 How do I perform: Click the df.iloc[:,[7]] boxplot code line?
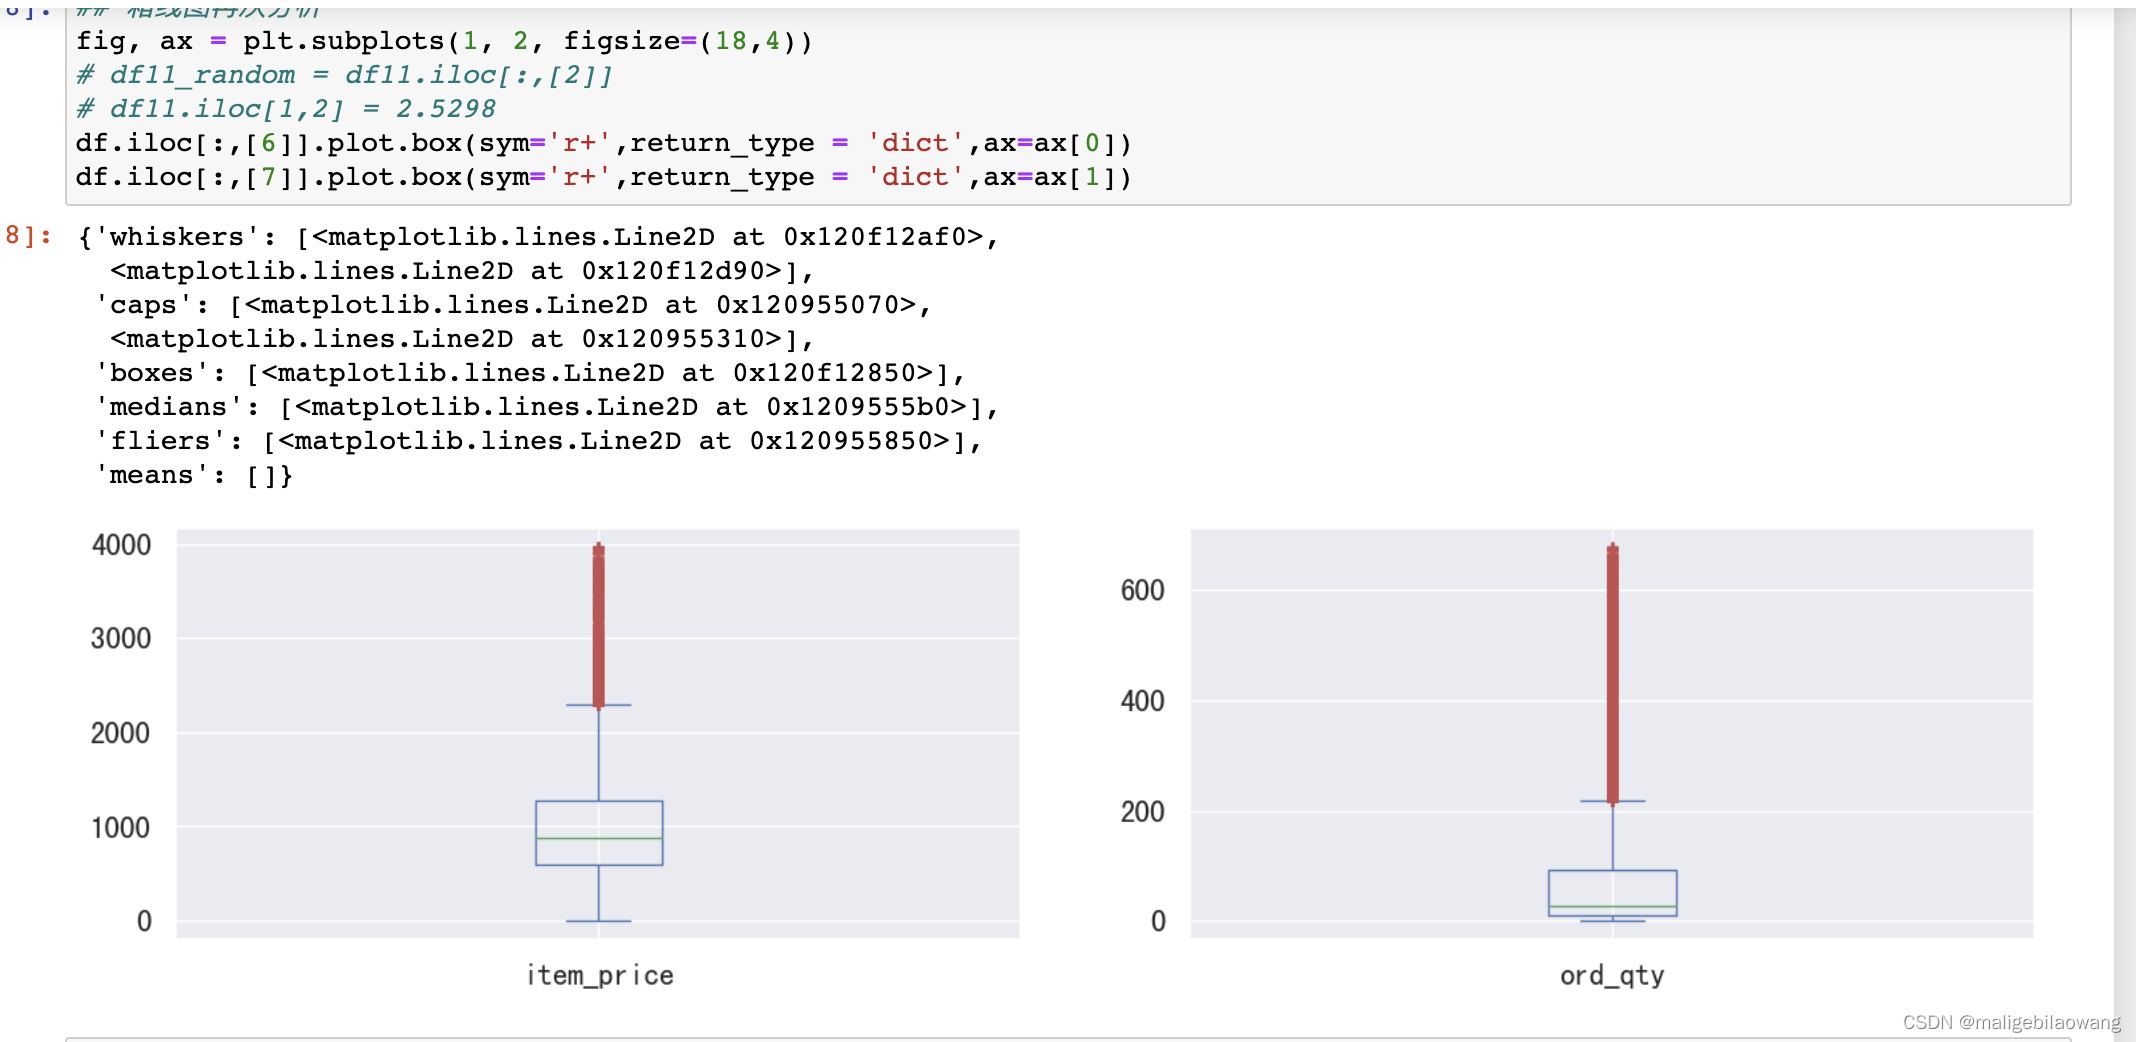coord(603,177)
